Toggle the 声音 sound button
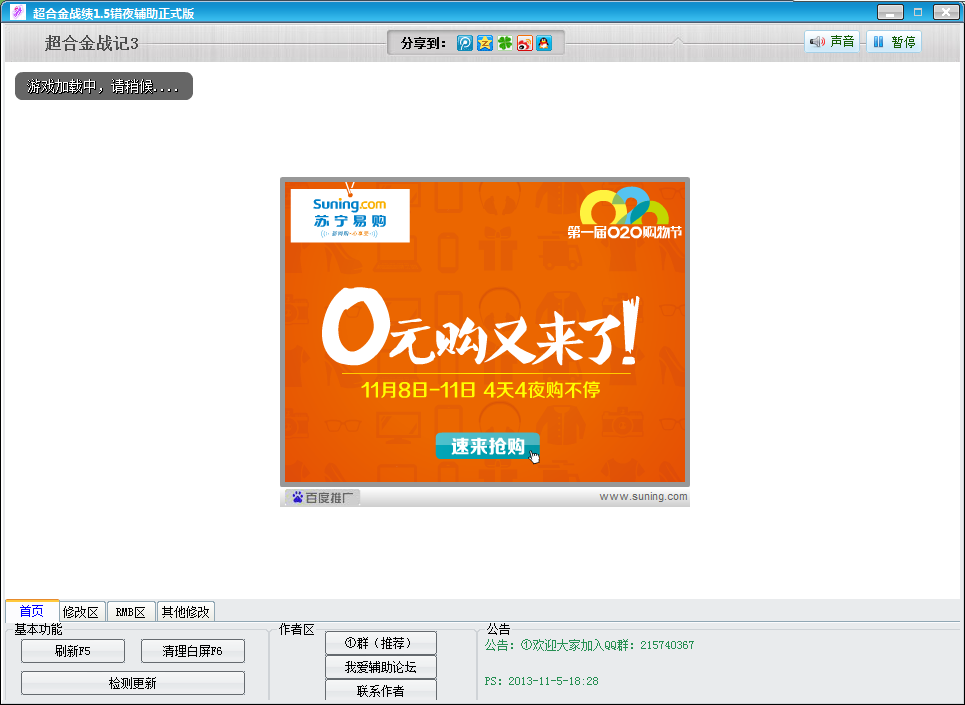Viewport: 965px width, 705px height. point(832,42)
